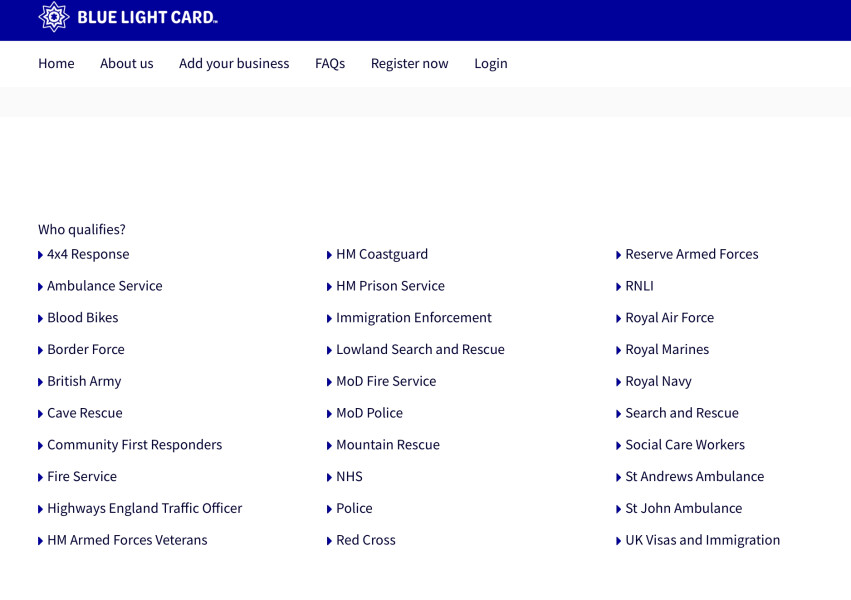This screenshot has width=851, height=600.
Task: Pick Royal Marines entry
Action: click(667, 350)
